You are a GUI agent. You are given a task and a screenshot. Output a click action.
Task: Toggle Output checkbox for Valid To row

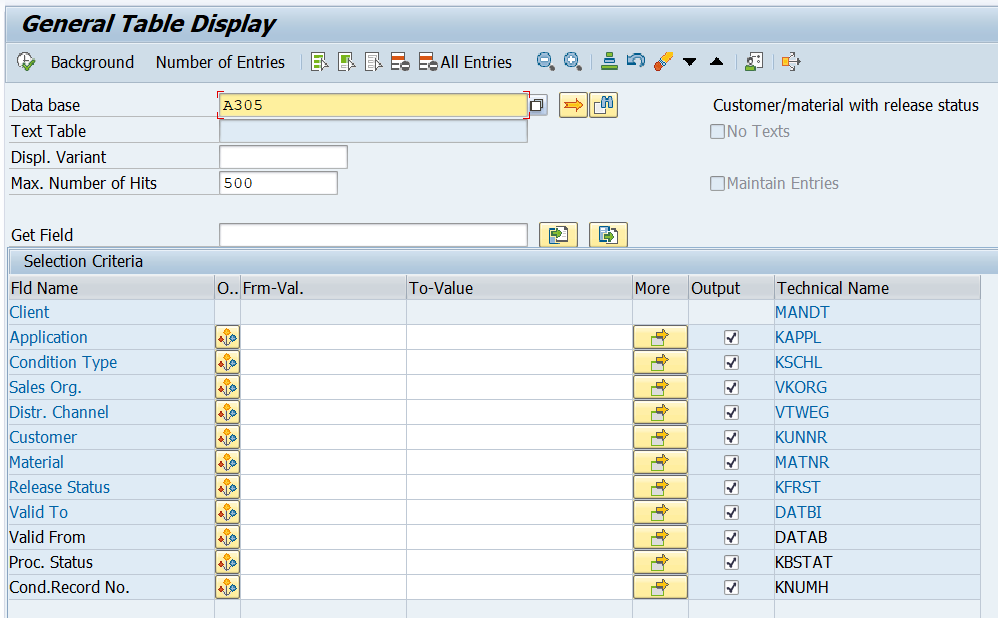(x=731, y=512)
